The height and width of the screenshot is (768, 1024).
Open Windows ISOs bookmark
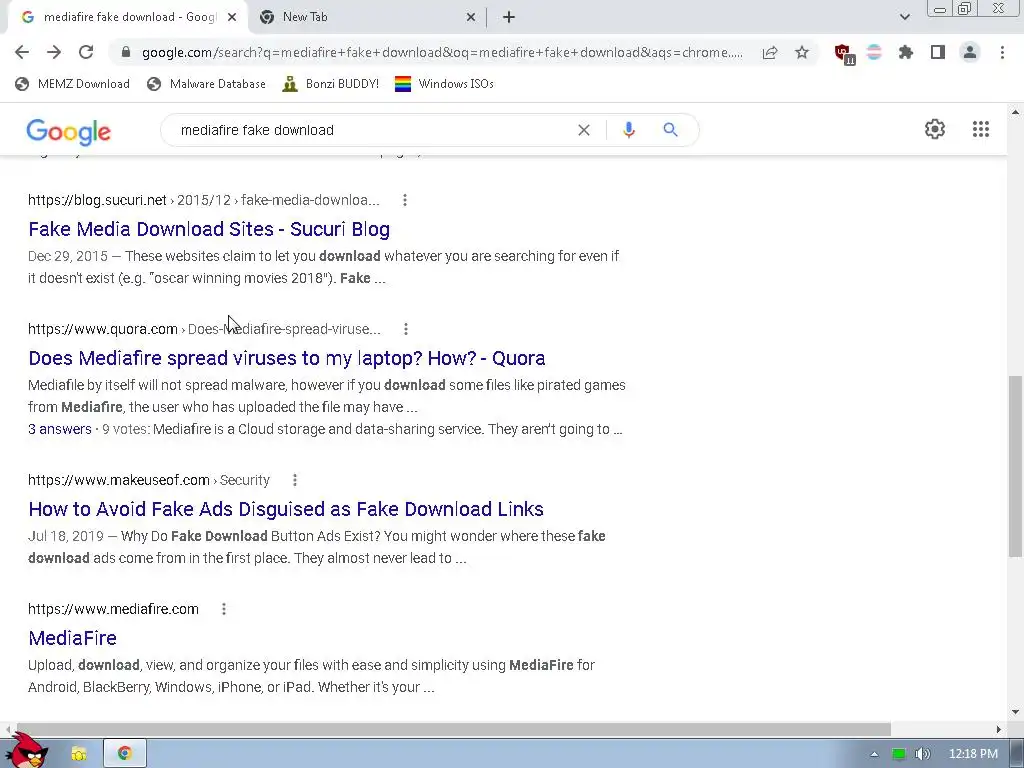tap(444, 84)
